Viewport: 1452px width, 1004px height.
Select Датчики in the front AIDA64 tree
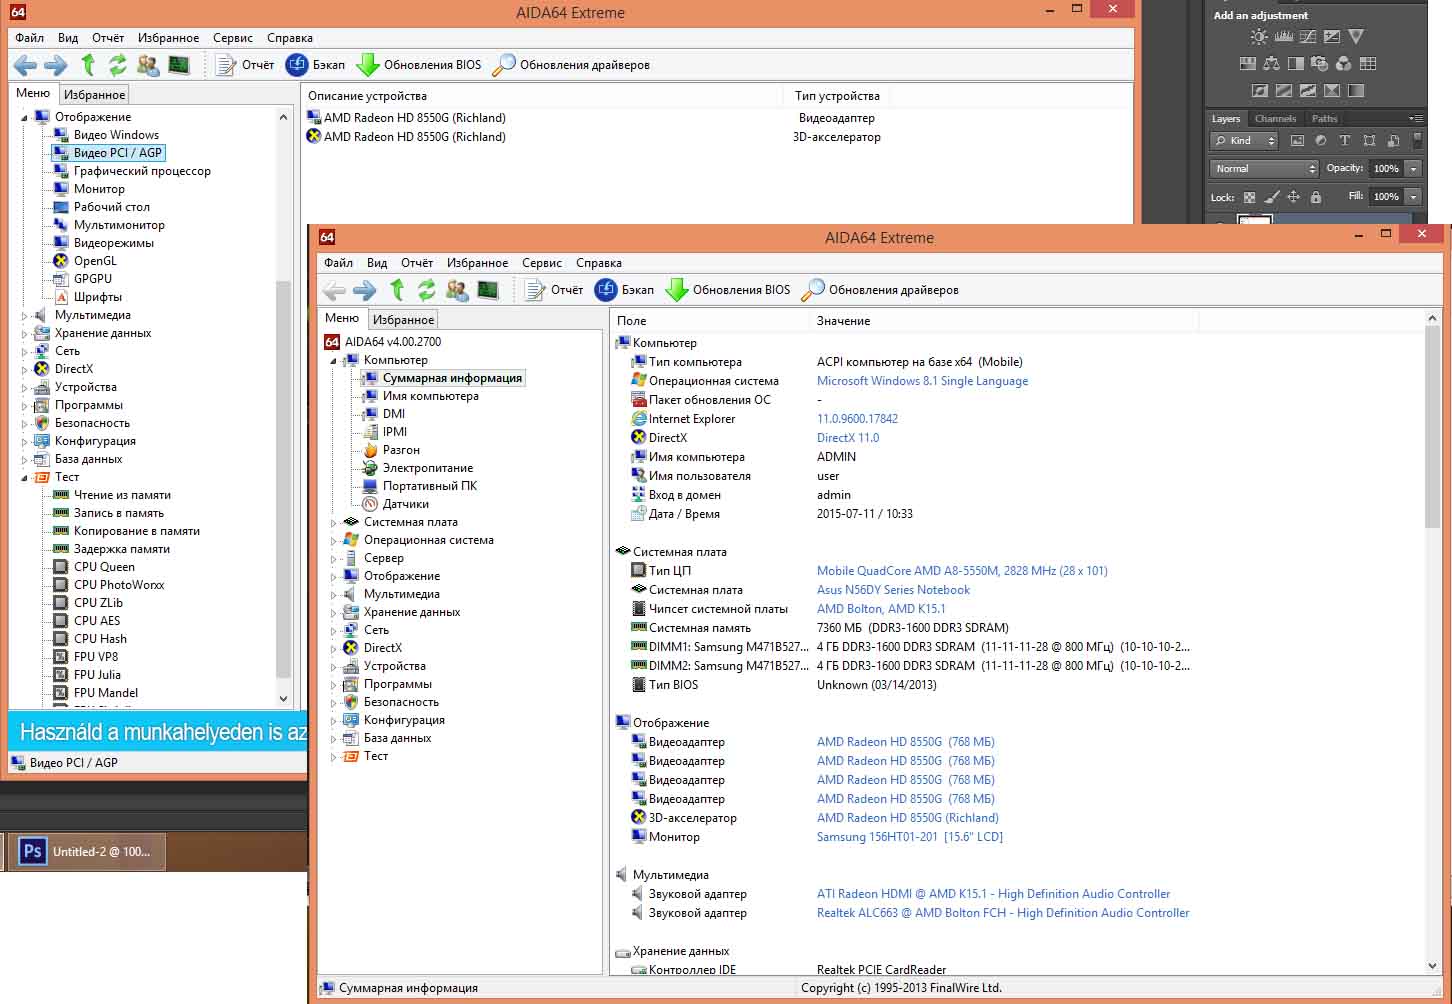click(405, 505)
